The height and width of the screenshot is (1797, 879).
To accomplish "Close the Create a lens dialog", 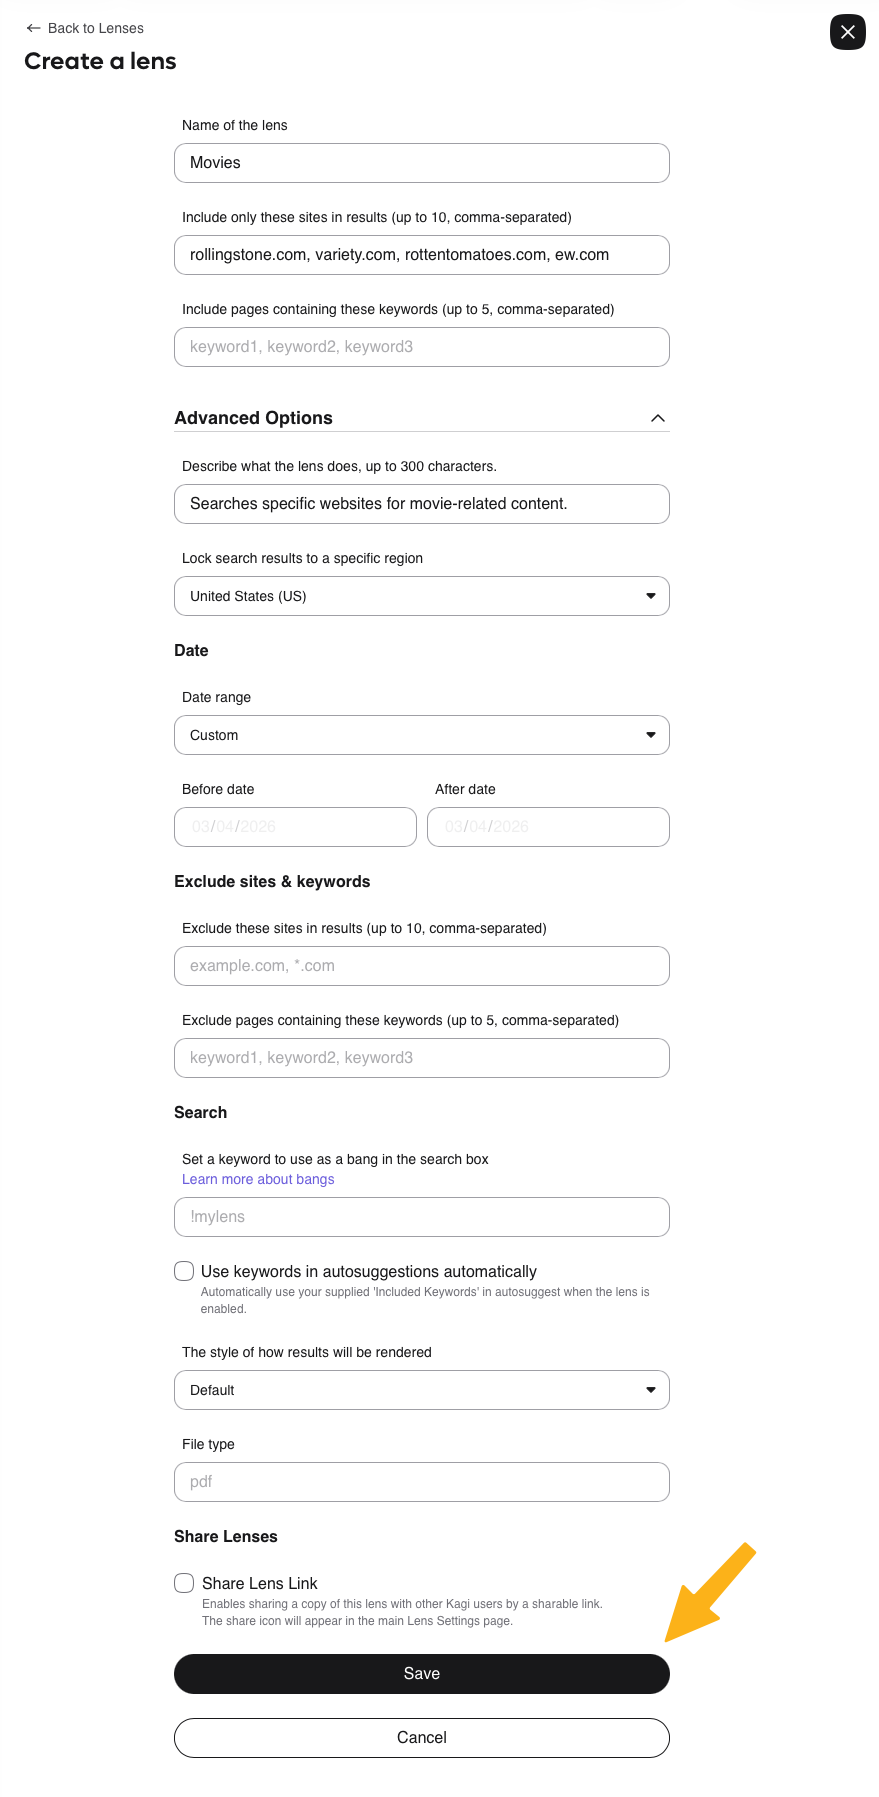I will [847, 32].
